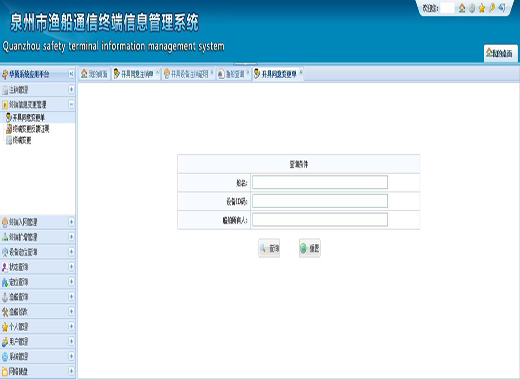Click the wrench tools icon in sidebar
The width and height of the screenshot is (520, 380).
[5, 312]
